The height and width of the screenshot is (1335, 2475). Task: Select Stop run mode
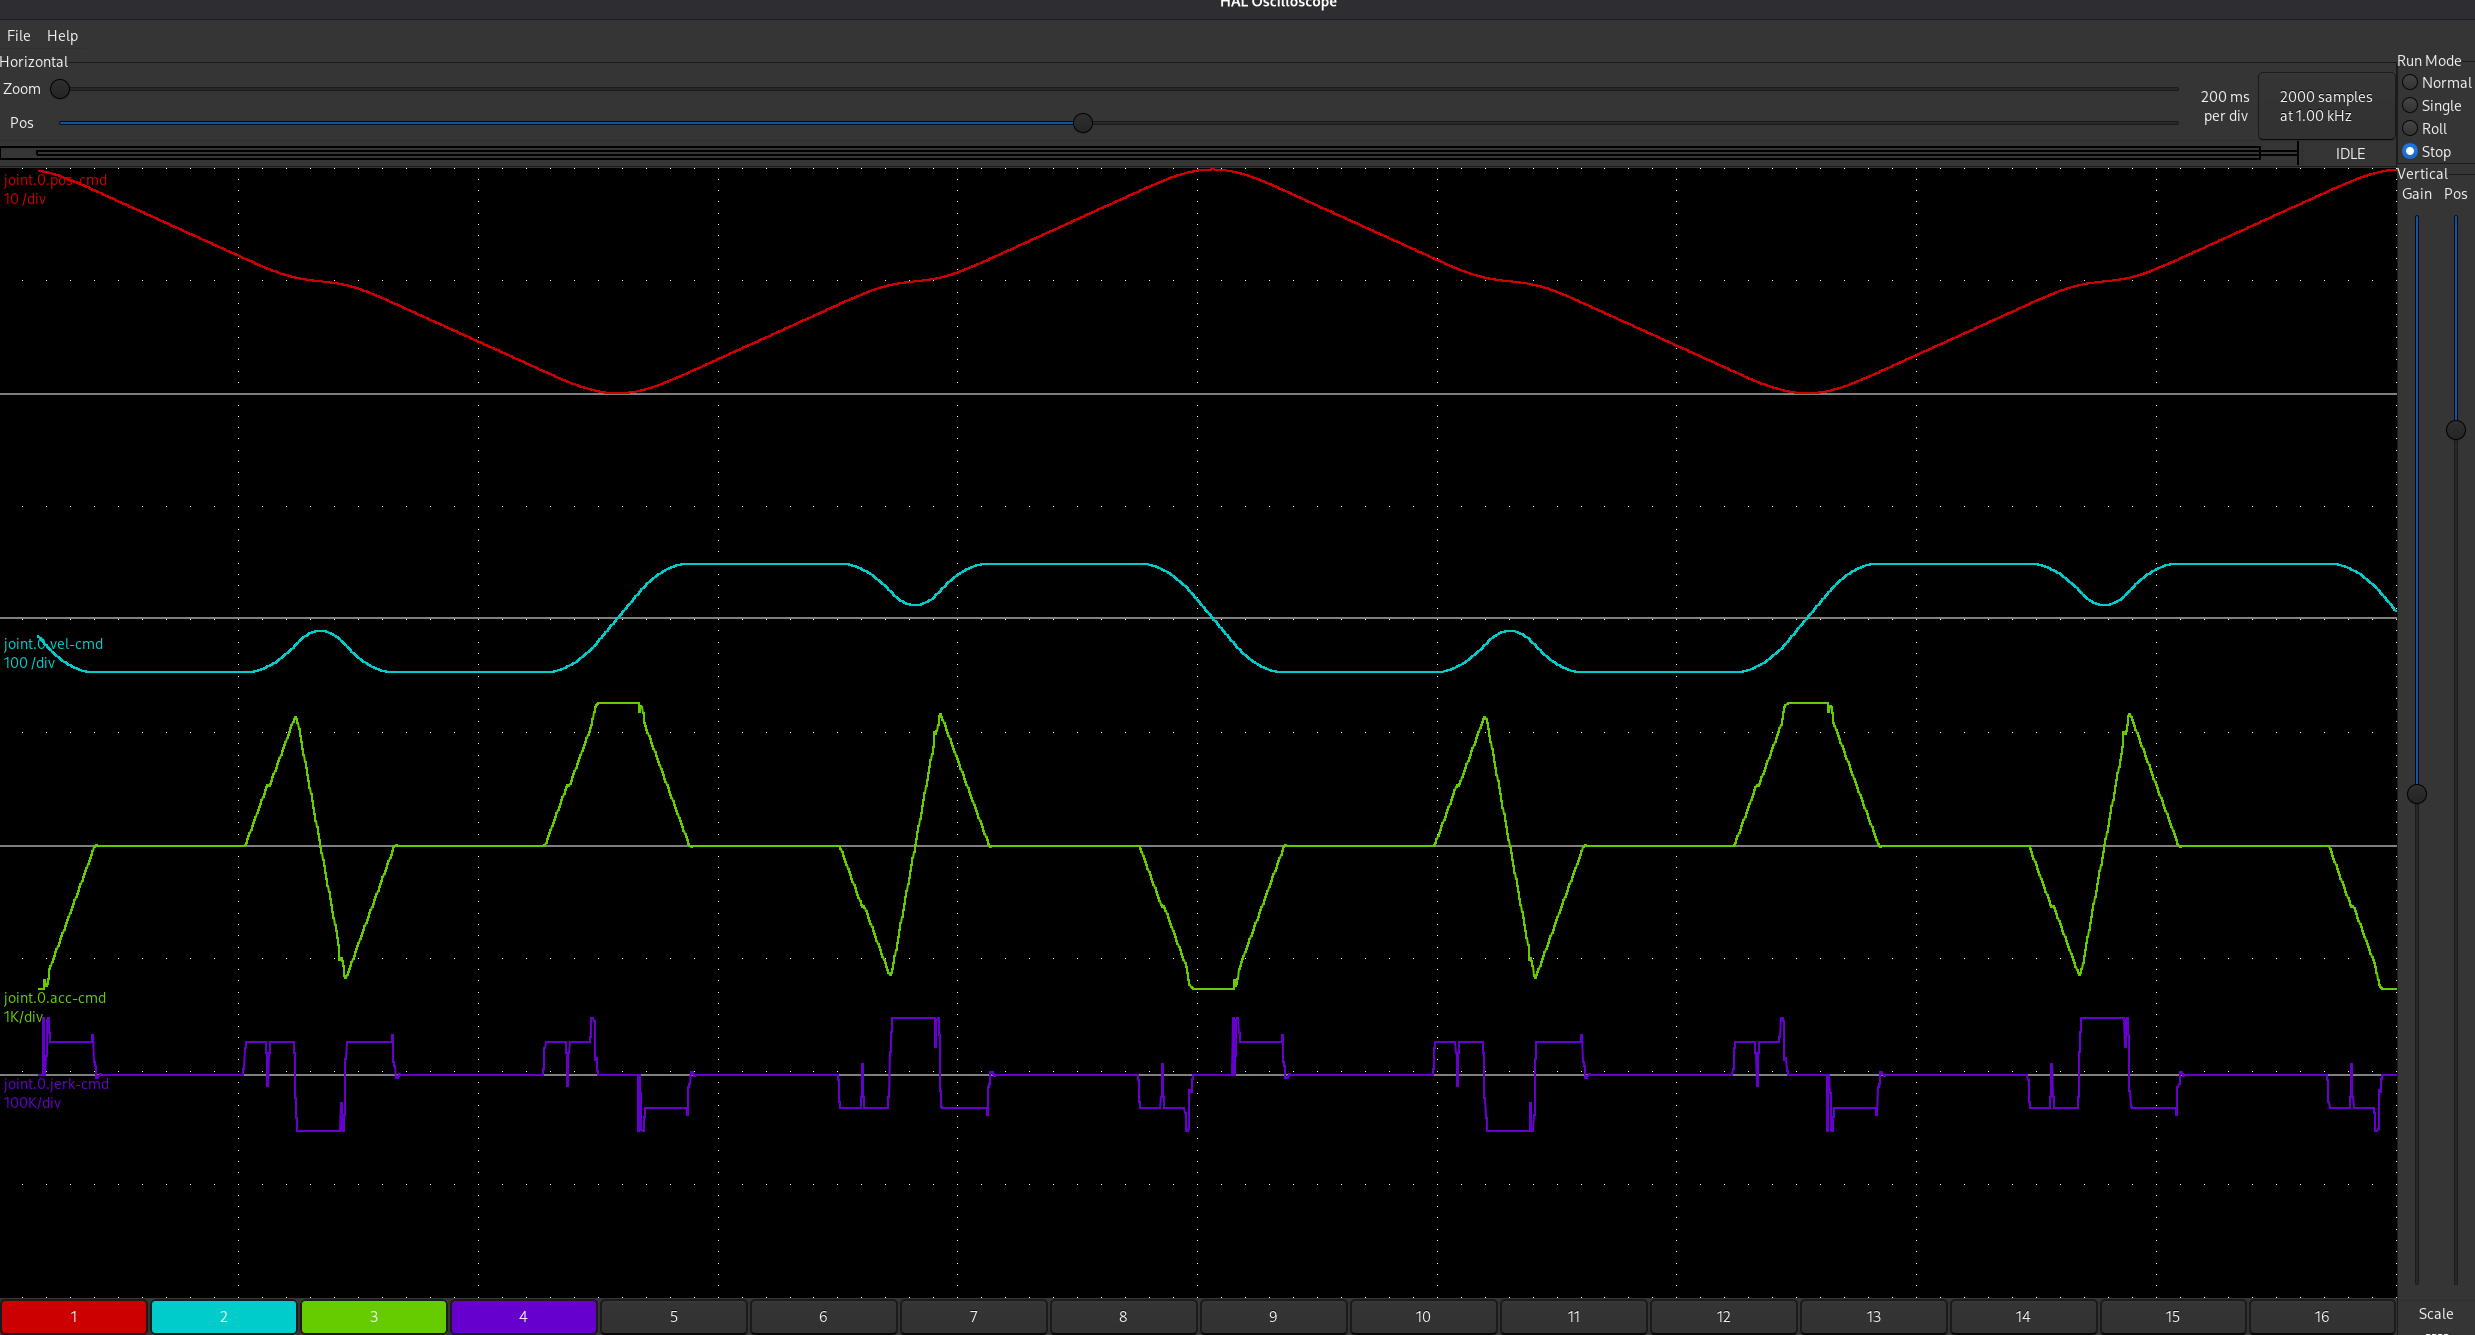(2411, 152)
